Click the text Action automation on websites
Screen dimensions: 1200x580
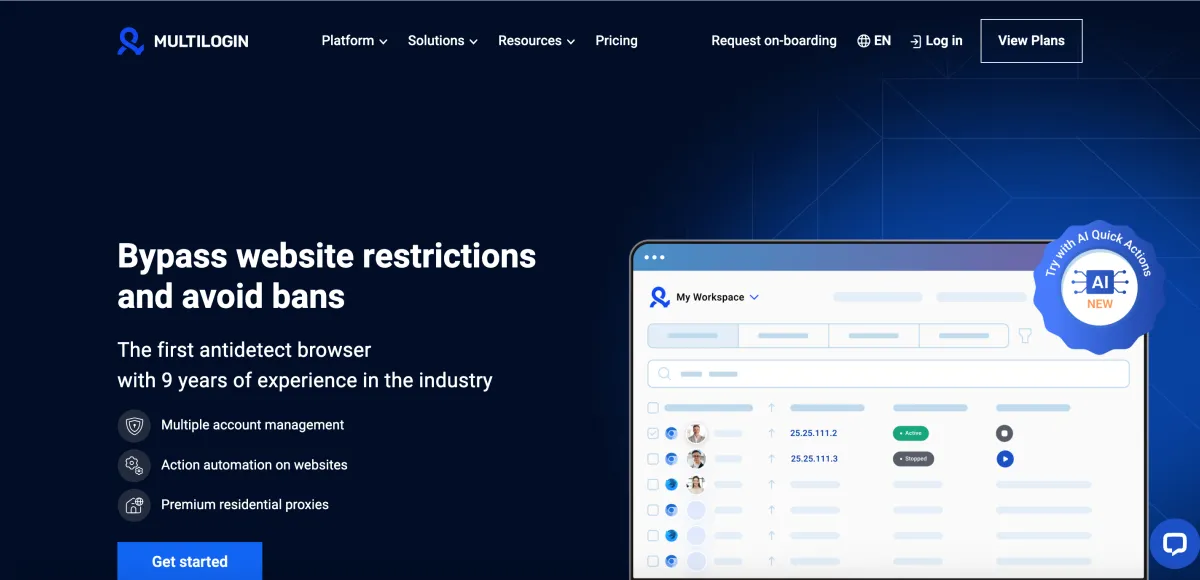[x=254, y=465]
